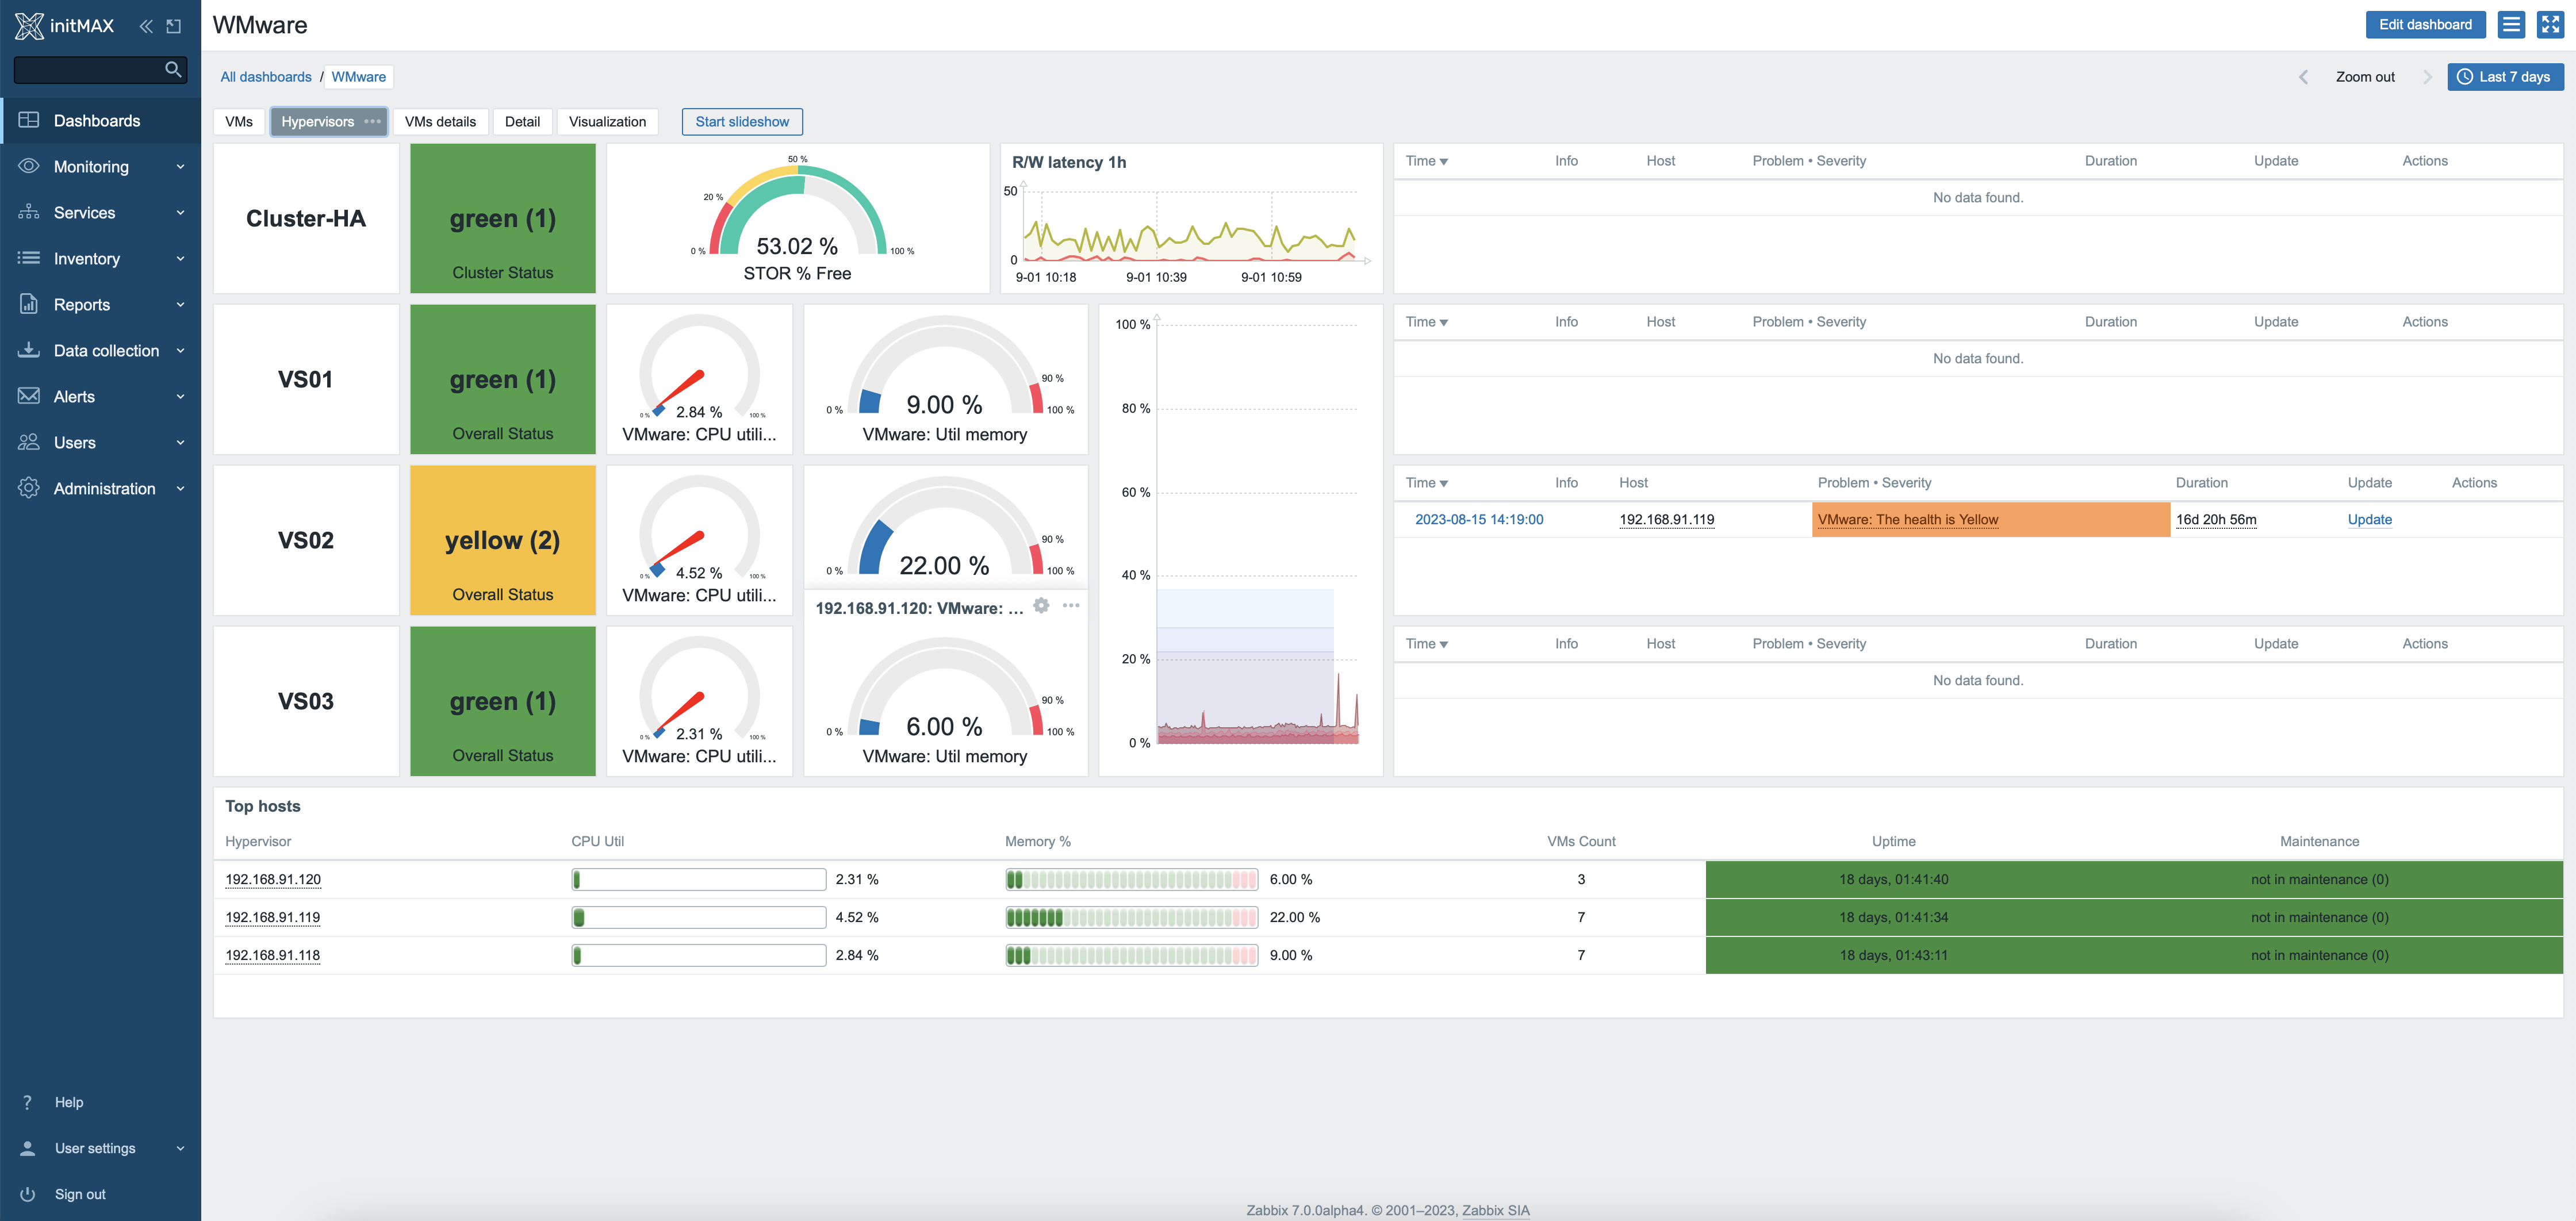The height and width of the screenshot is (1221, 2576).
Task: Open three-dot menu on 192.168.91.120 widget
Action: 1071,605
